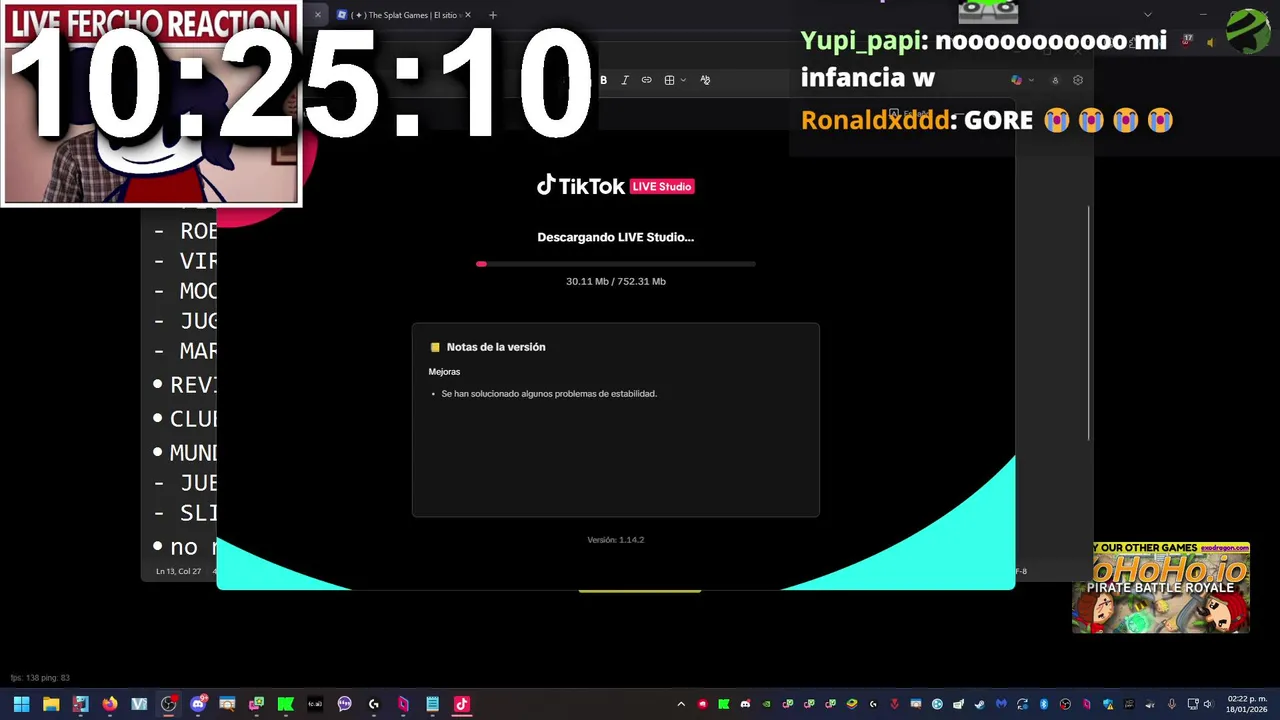Click the Versión: 1.14.2 label
The width and height of the screenshot is (1280, 720).
coord(616,540)
